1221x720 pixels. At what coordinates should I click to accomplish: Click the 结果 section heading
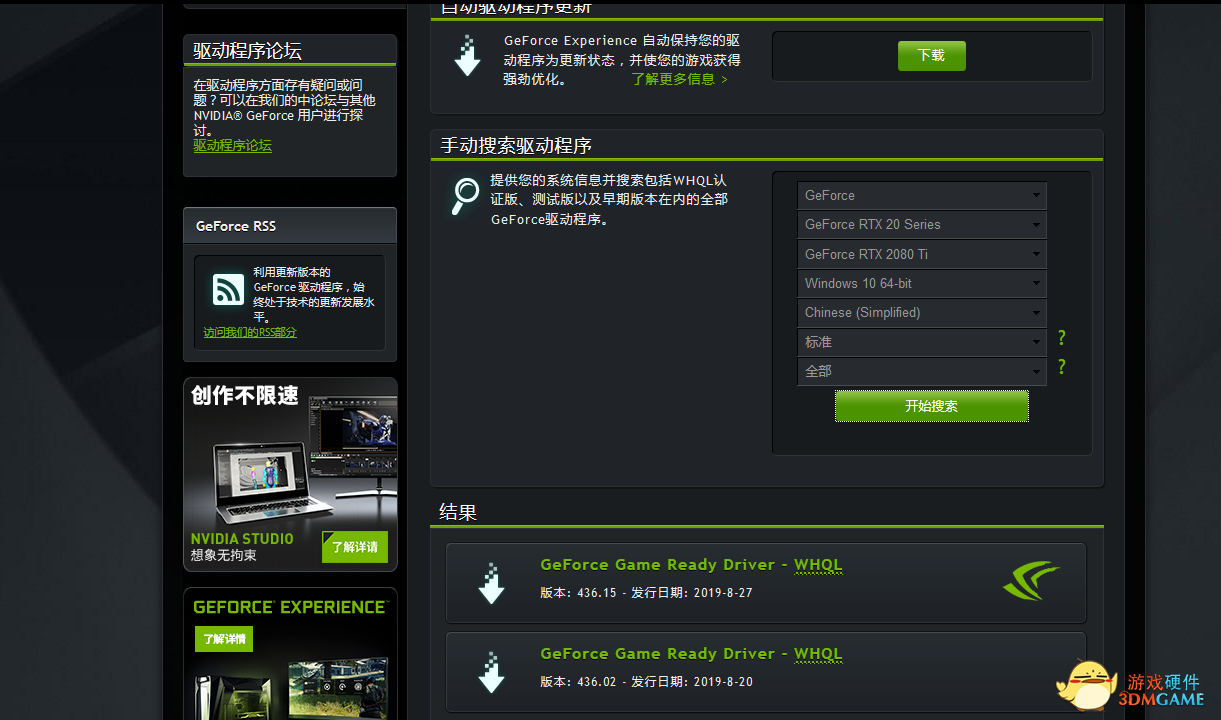point(458,512)
